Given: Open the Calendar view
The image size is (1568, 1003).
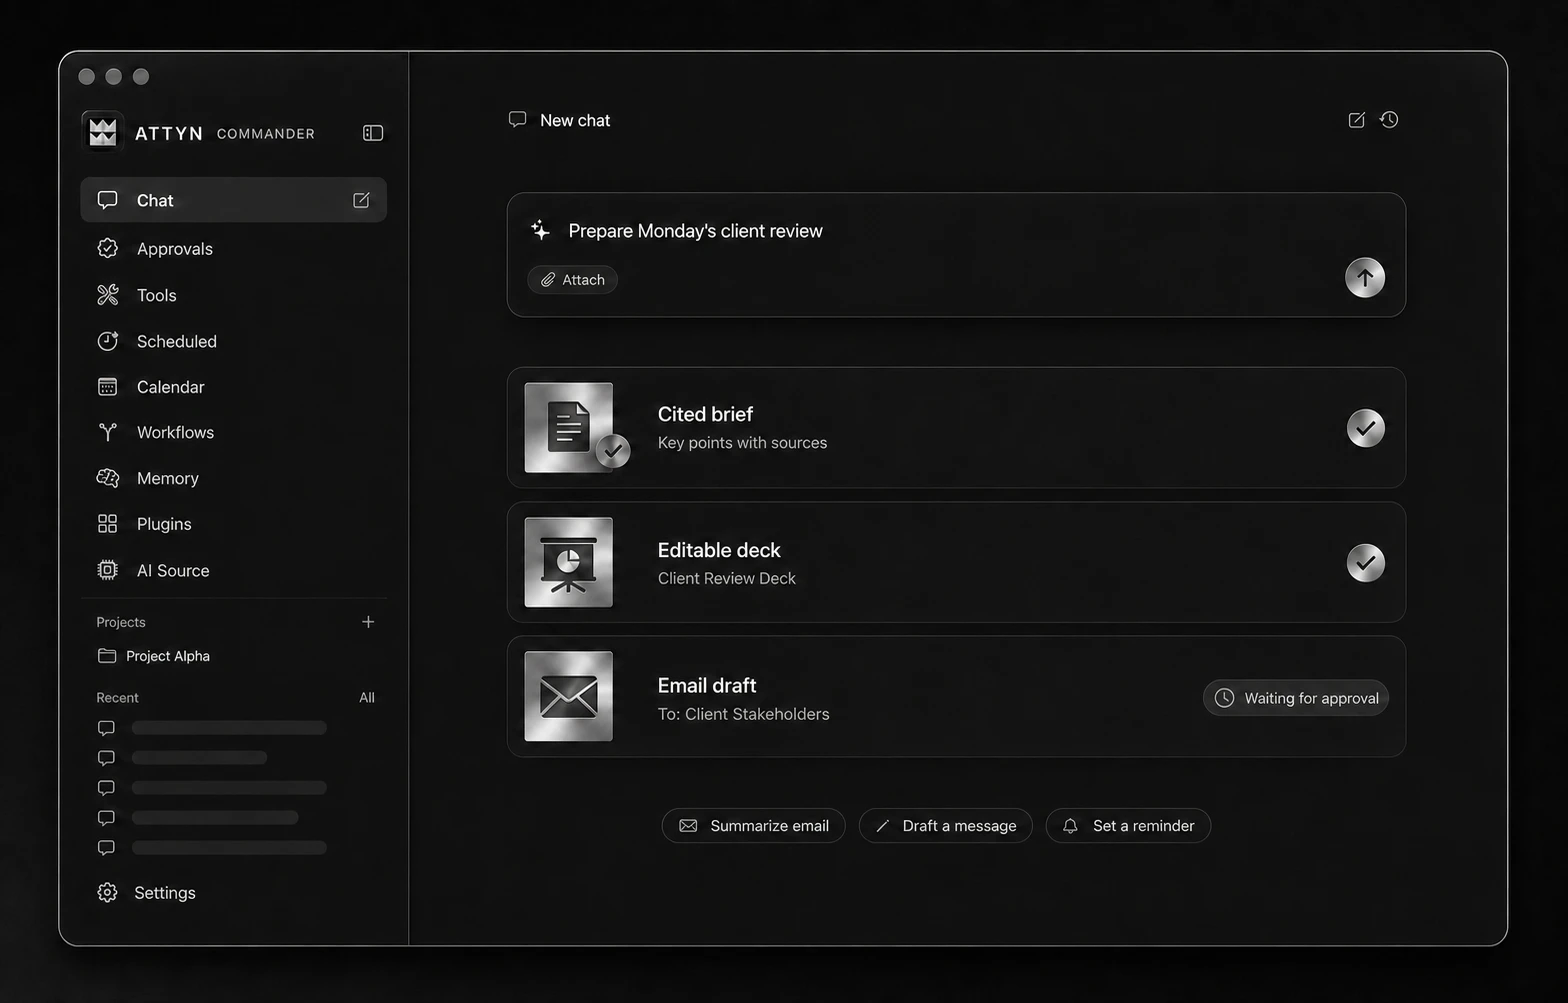Looking at the screenshot, I should (x=233, y=387).
